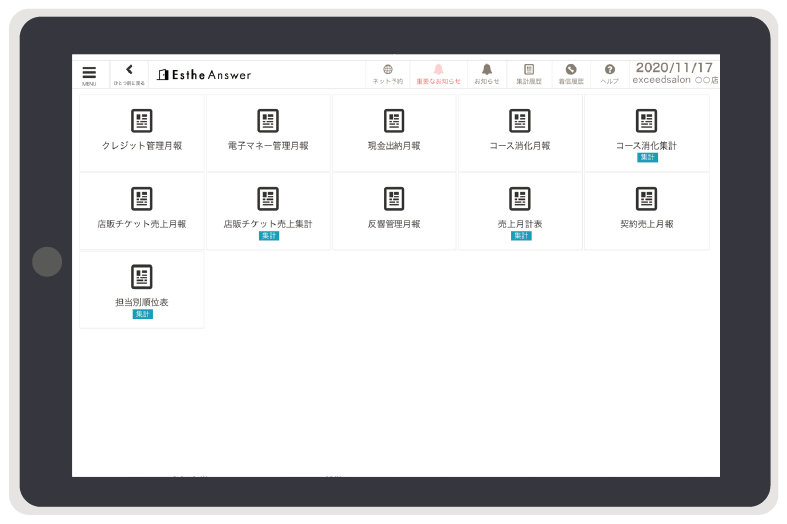This screenshot has height=524, width=787.
Task: Open ネット予約 globe icon
Action: coord(387,74)
